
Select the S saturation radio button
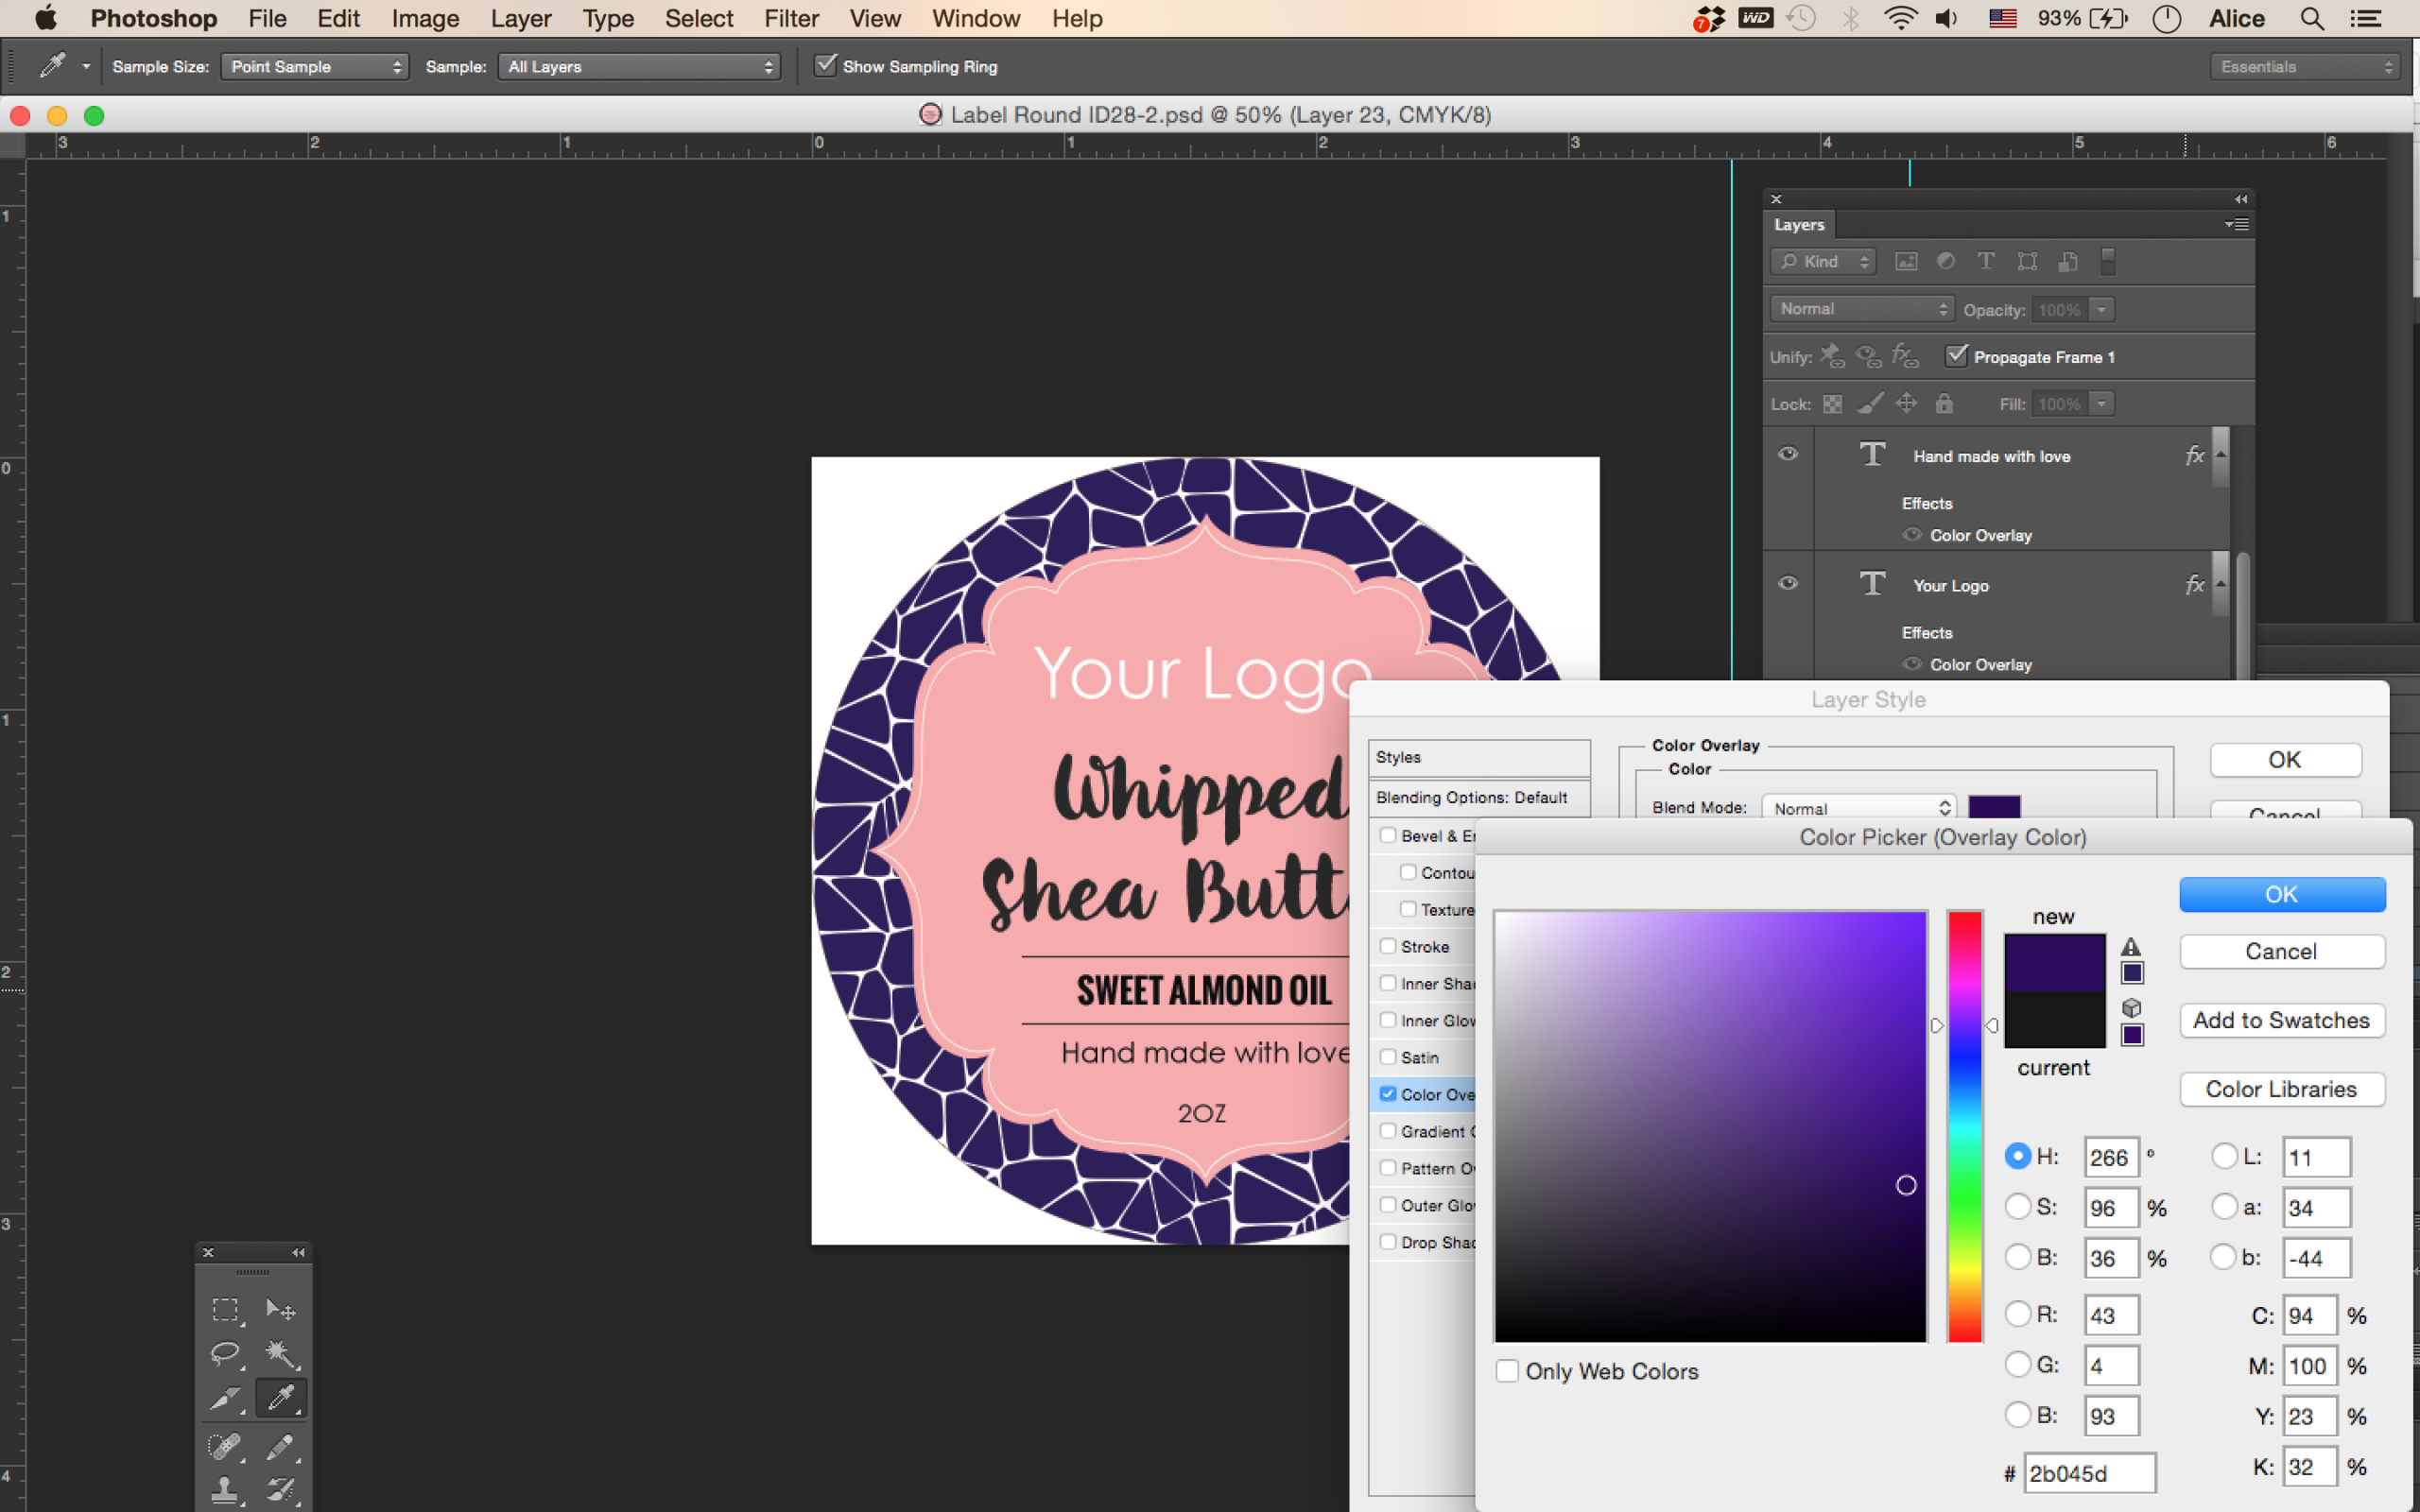2018,1207
